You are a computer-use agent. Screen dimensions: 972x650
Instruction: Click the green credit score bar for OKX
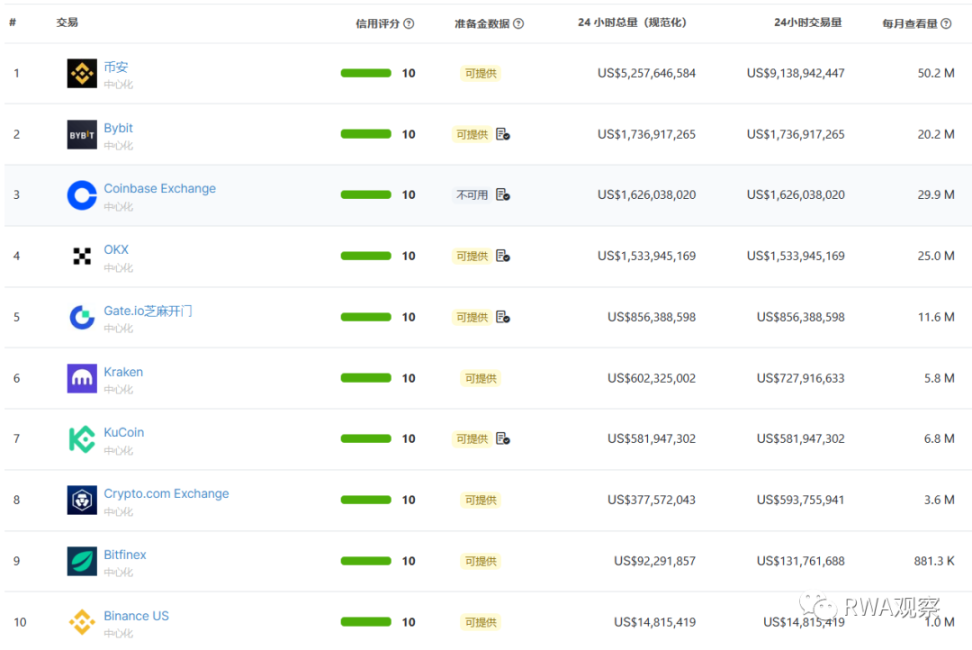[x=366, y=256]
